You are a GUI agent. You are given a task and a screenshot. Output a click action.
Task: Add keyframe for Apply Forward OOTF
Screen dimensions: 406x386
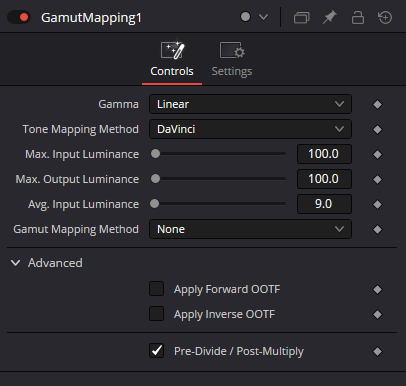tap(377, 289)
